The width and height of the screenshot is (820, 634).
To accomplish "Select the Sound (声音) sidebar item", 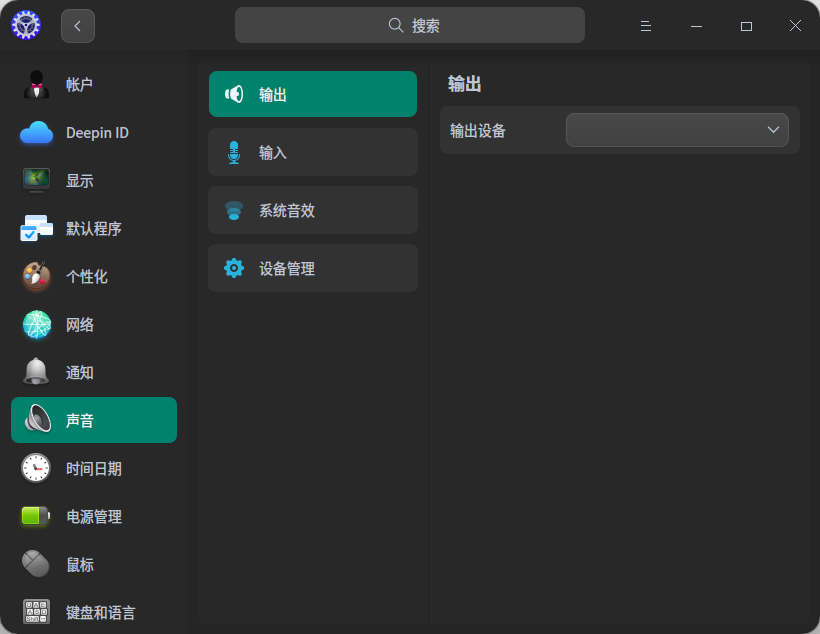I will [x=94, y=421].
